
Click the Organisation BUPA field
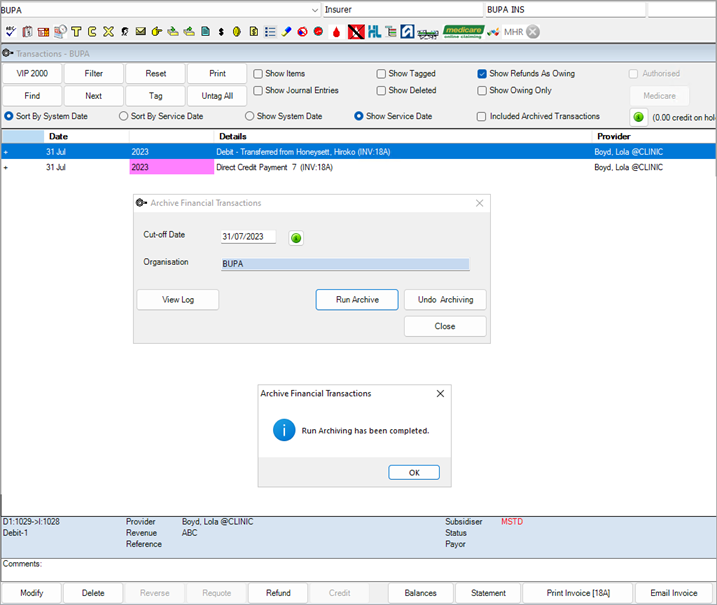345,264
